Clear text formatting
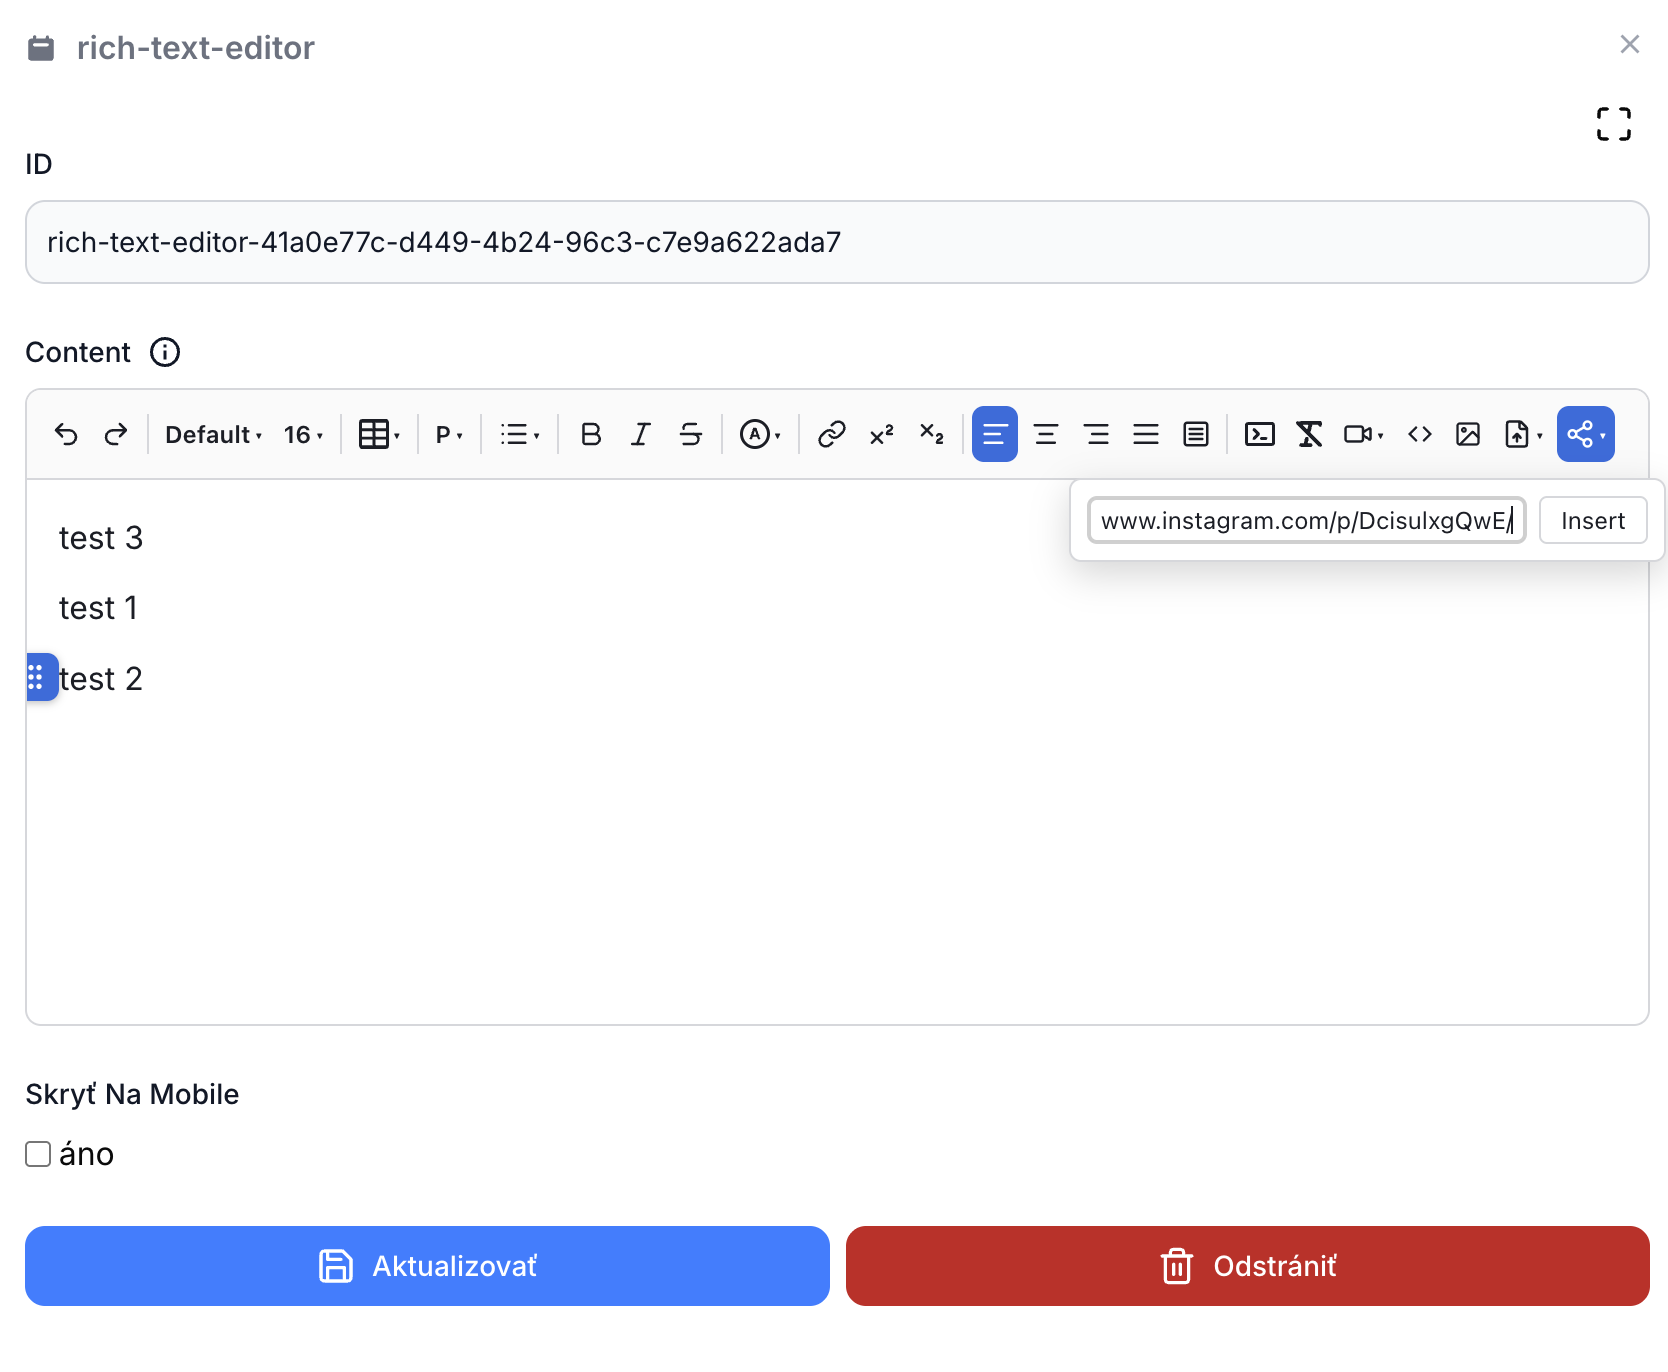The width and height of the screenshot is (1668, 1372). pyautogui.click(x=1309, y=434)
